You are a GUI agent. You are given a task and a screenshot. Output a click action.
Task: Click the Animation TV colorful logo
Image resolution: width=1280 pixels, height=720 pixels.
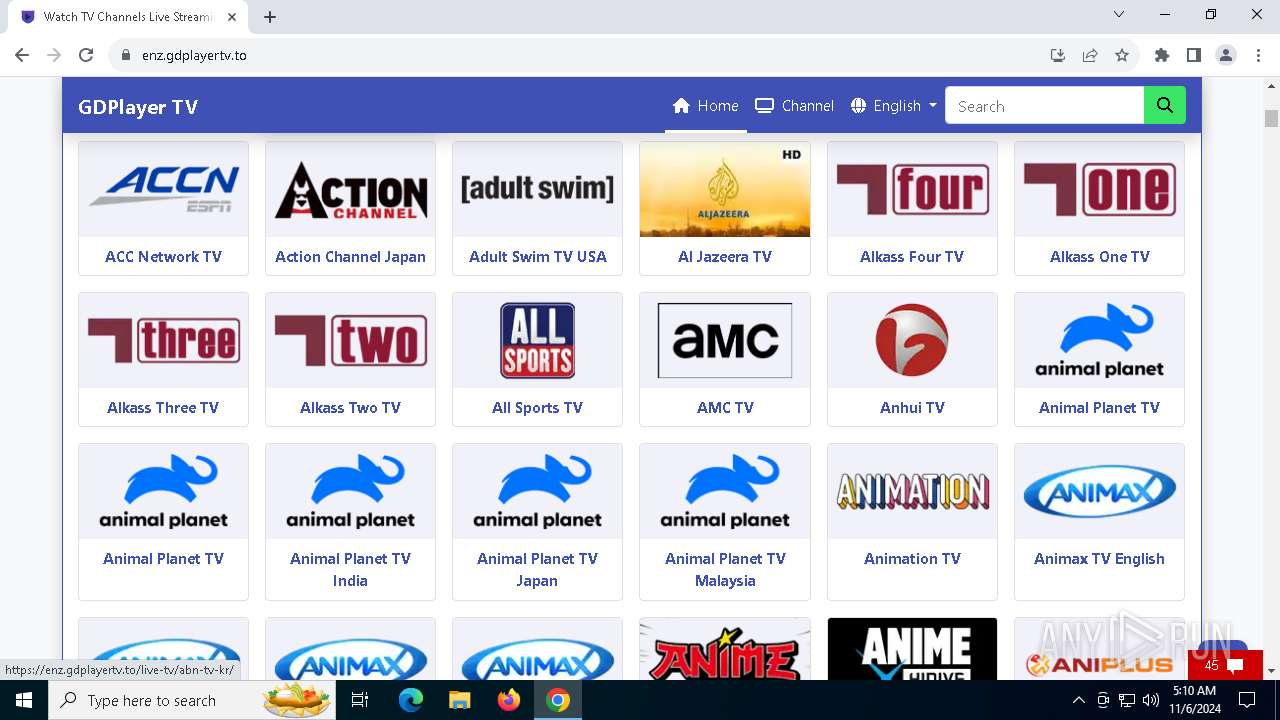click(x=912, y=491)
